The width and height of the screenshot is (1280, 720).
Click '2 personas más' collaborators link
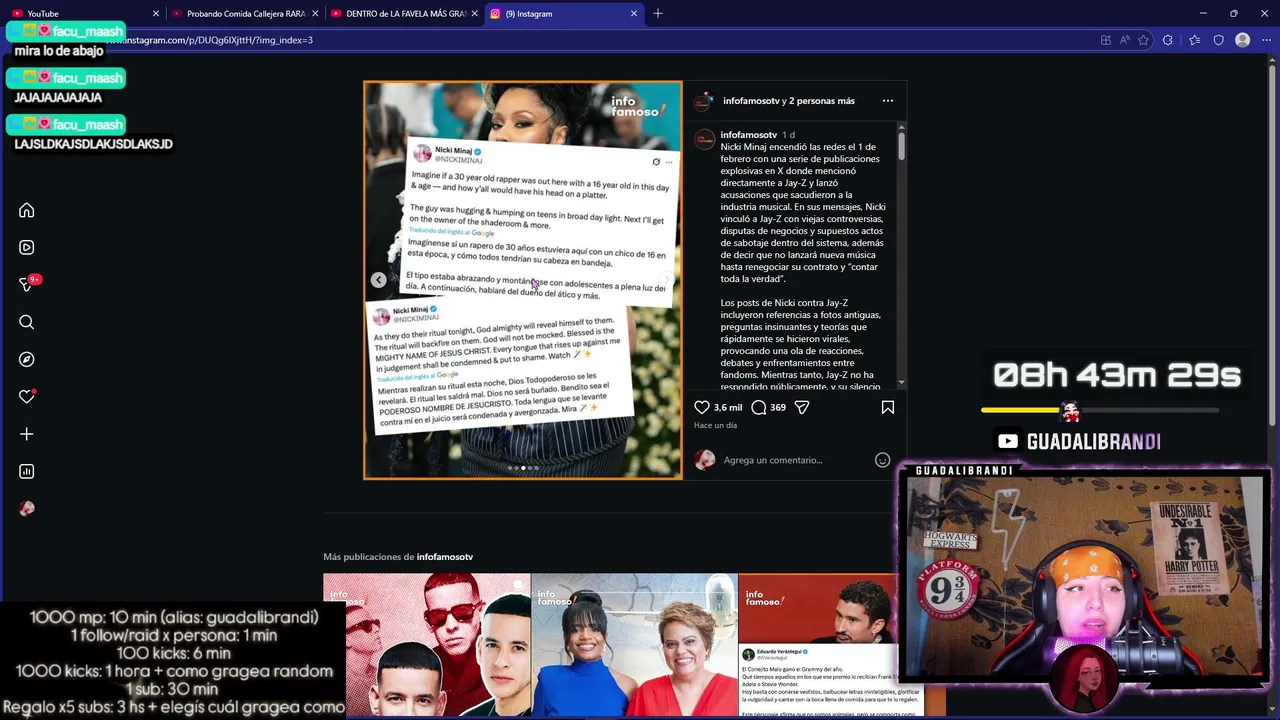point(822,101)
